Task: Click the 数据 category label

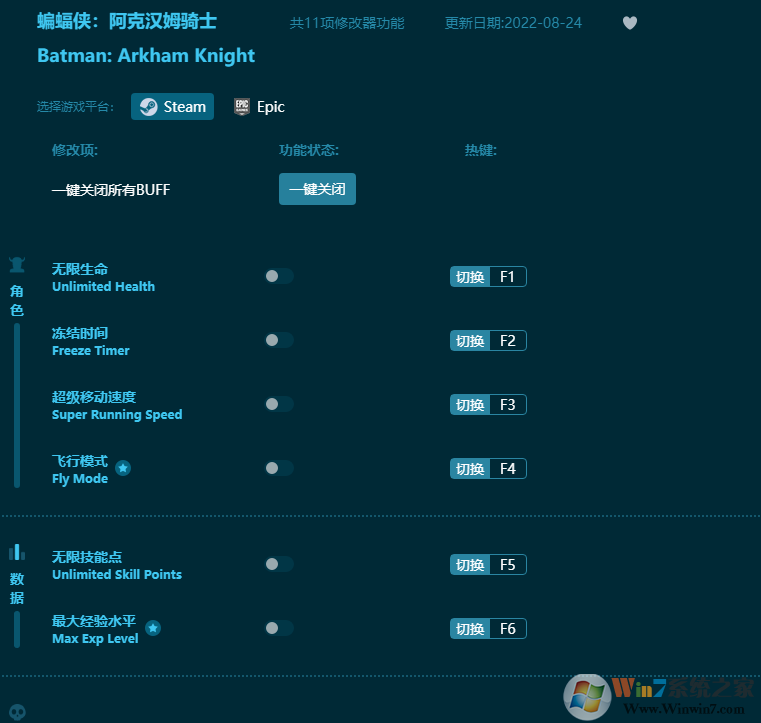Action: pyautogui.click(x=17, y=588)
